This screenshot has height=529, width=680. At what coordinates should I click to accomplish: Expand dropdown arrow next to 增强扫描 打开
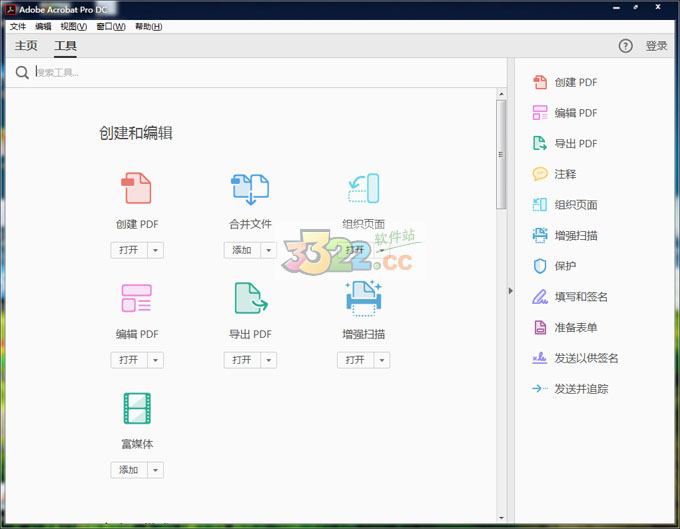pos(382,360)
